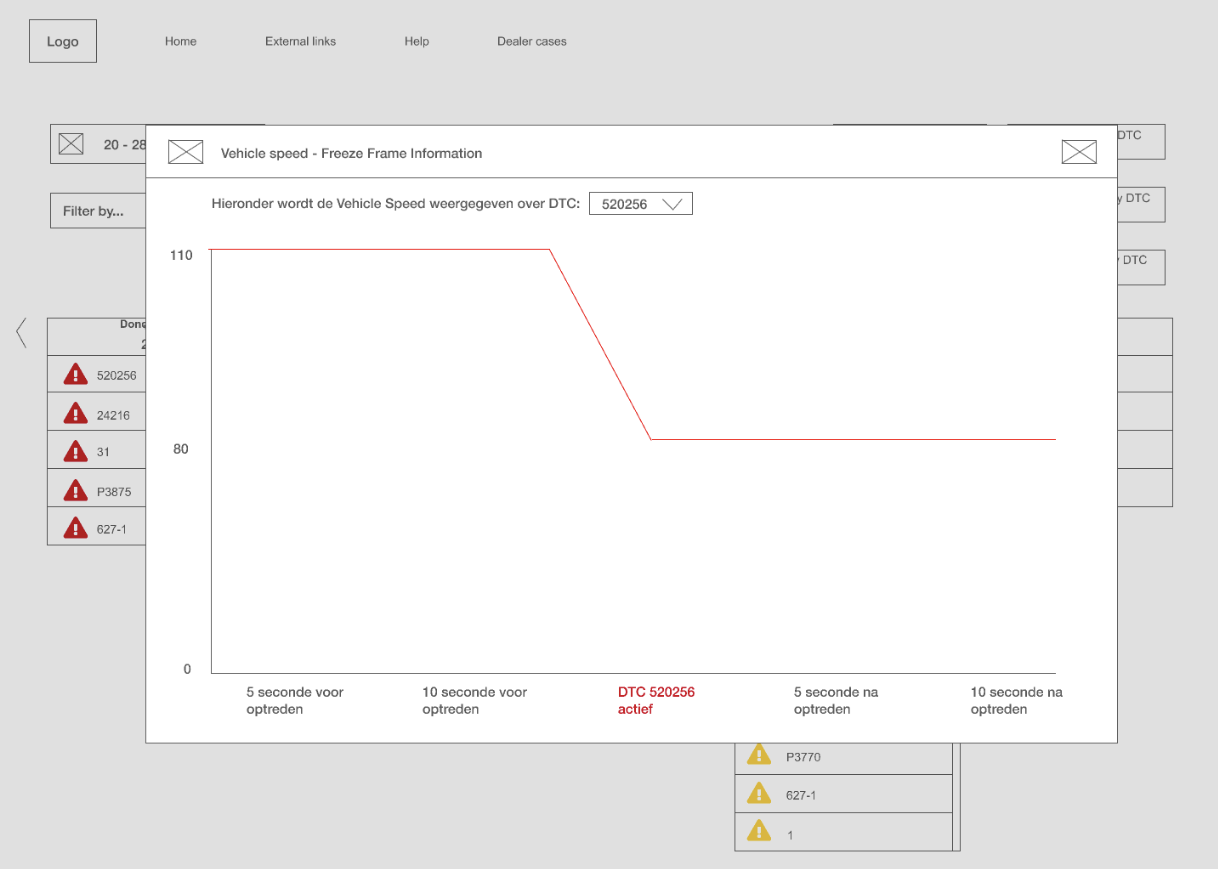Click the red warning icon beside 24216
The width and height of the screenshot is (1218, 869).
pos(75,413)
